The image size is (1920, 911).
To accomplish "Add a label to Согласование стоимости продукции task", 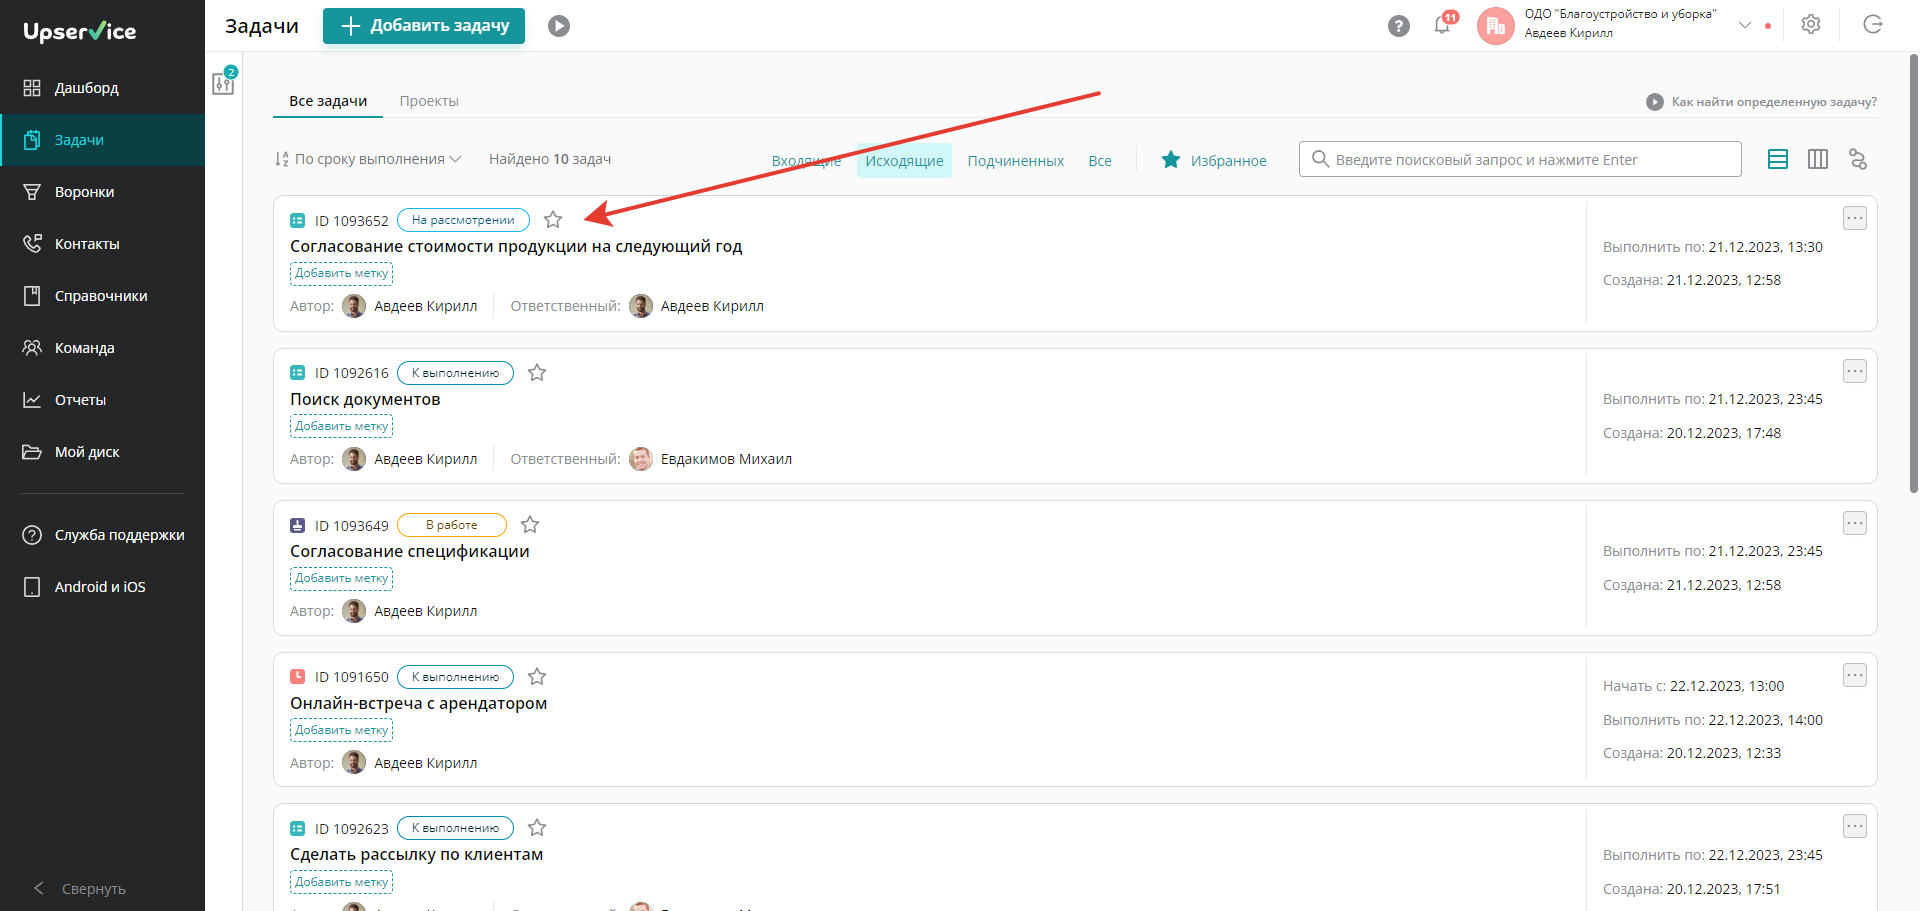I will 341,273.
